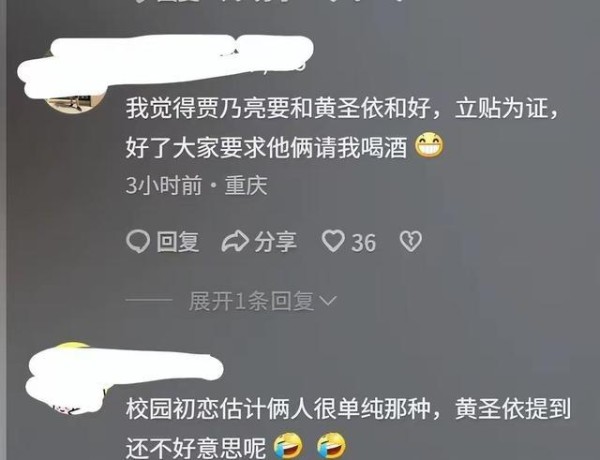Click the like count 36
This screenshot has height=460, width=600.
pos(364,243)
